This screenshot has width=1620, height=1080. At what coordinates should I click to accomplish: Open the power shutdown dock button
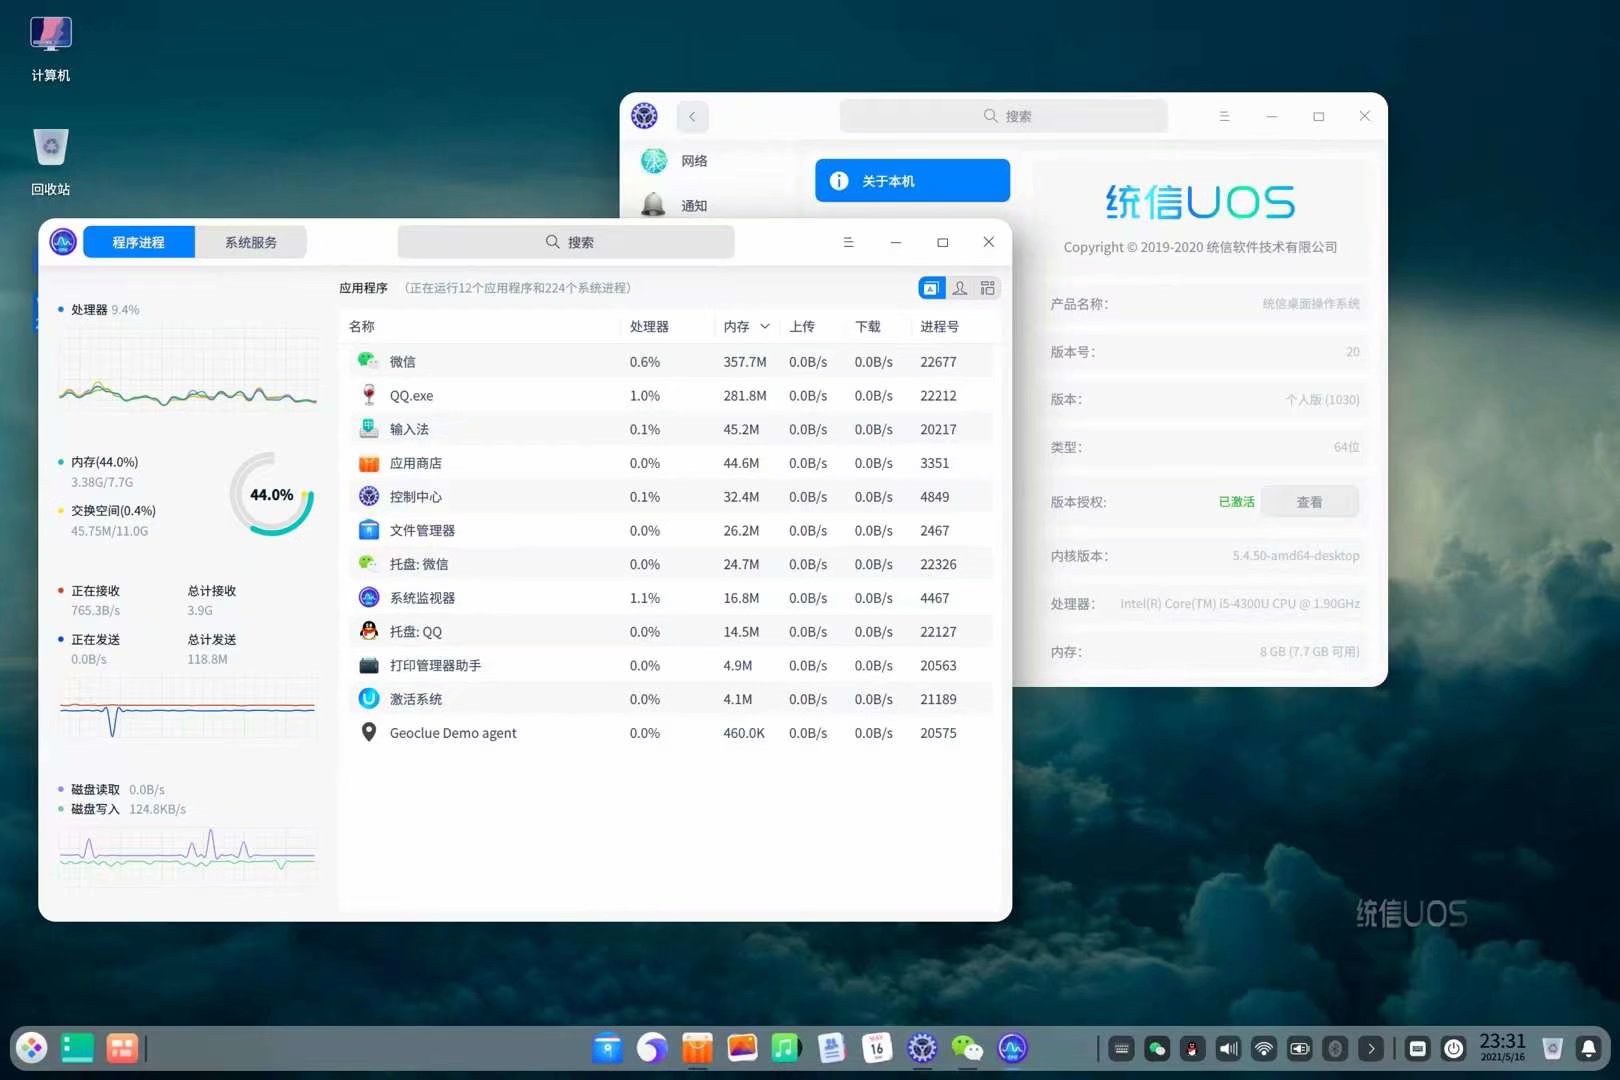click(x=1454, y=1048)
